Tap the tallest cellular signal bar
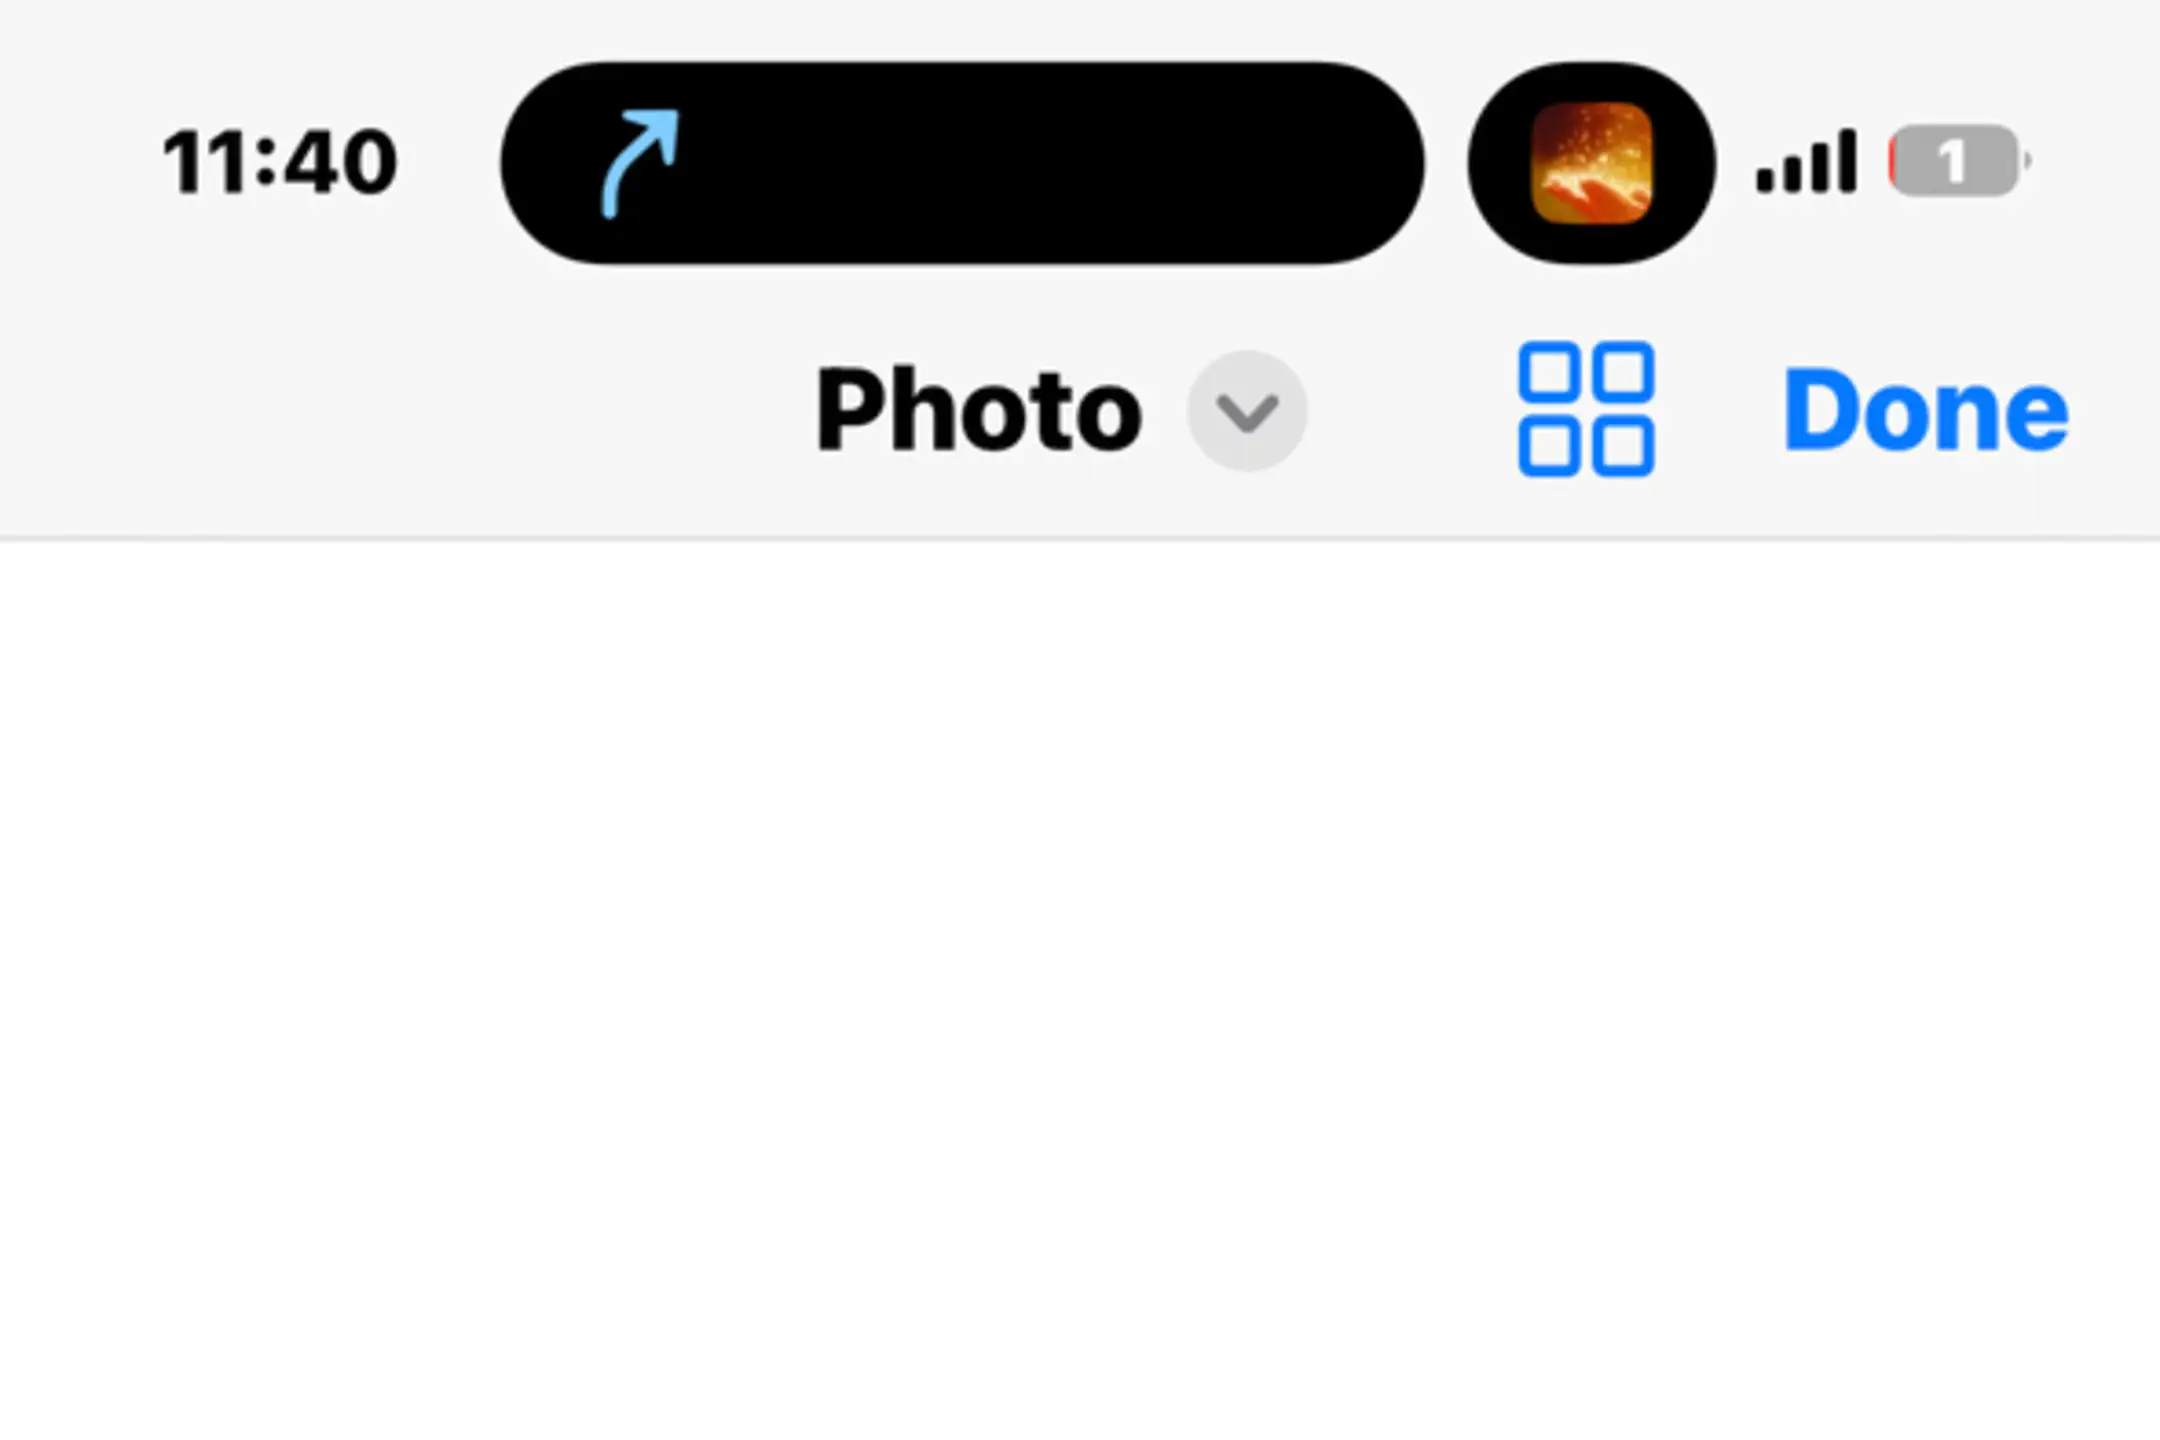Image resolution: width=2160 pixels, height=1440 pixels. click(1846, 161)
